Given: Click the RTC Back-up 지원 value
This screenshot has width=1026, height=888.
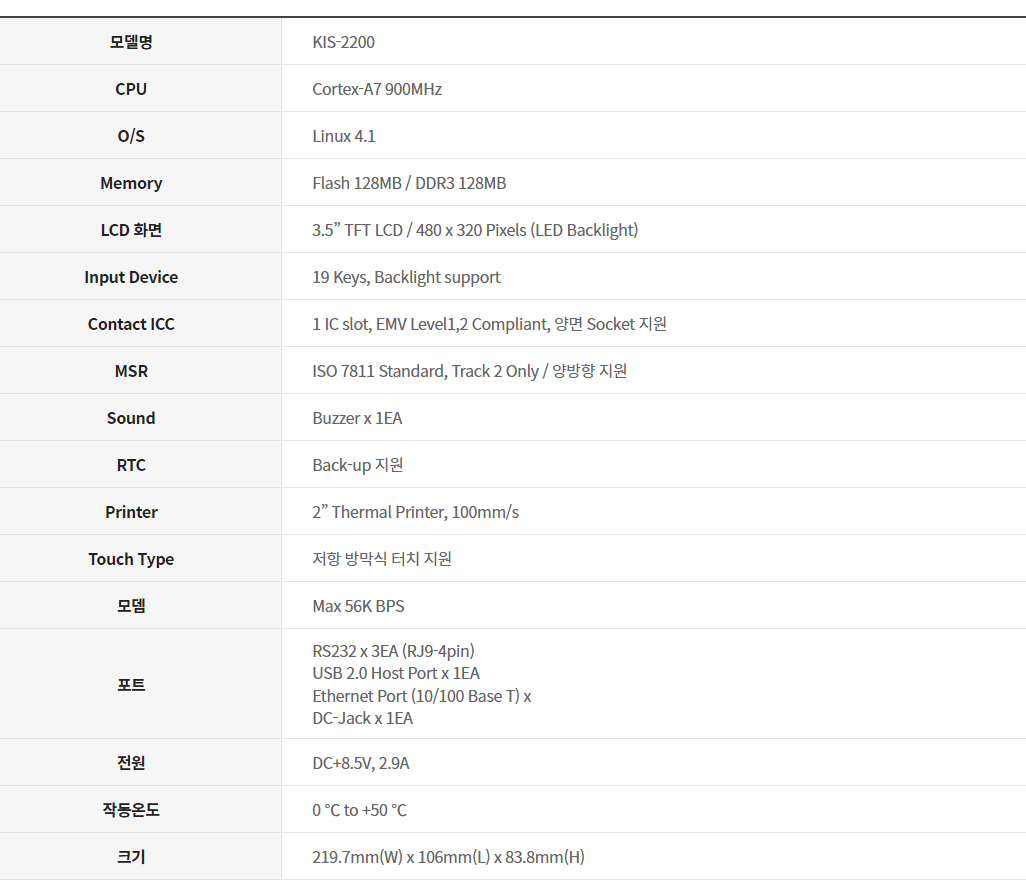Looking at the screenshot, I should point(358,465).
